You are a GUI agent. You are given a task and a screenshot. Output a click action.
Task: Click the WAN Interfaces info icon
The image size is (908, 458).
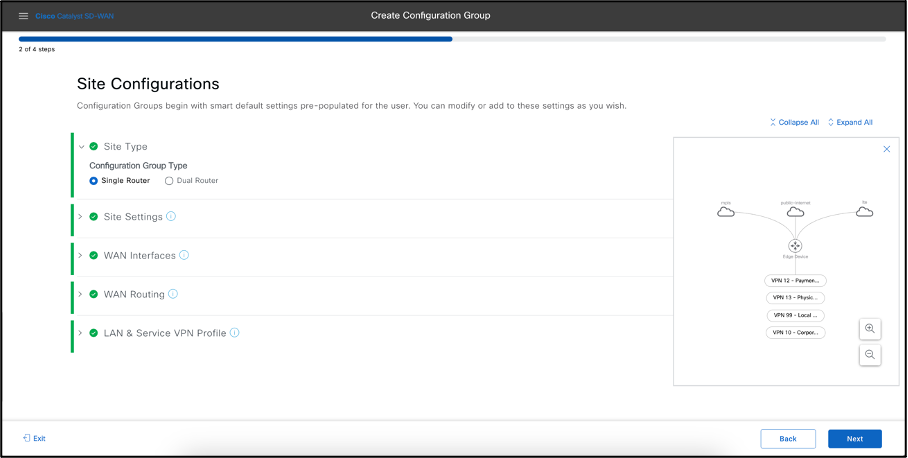tap(184, 255)
